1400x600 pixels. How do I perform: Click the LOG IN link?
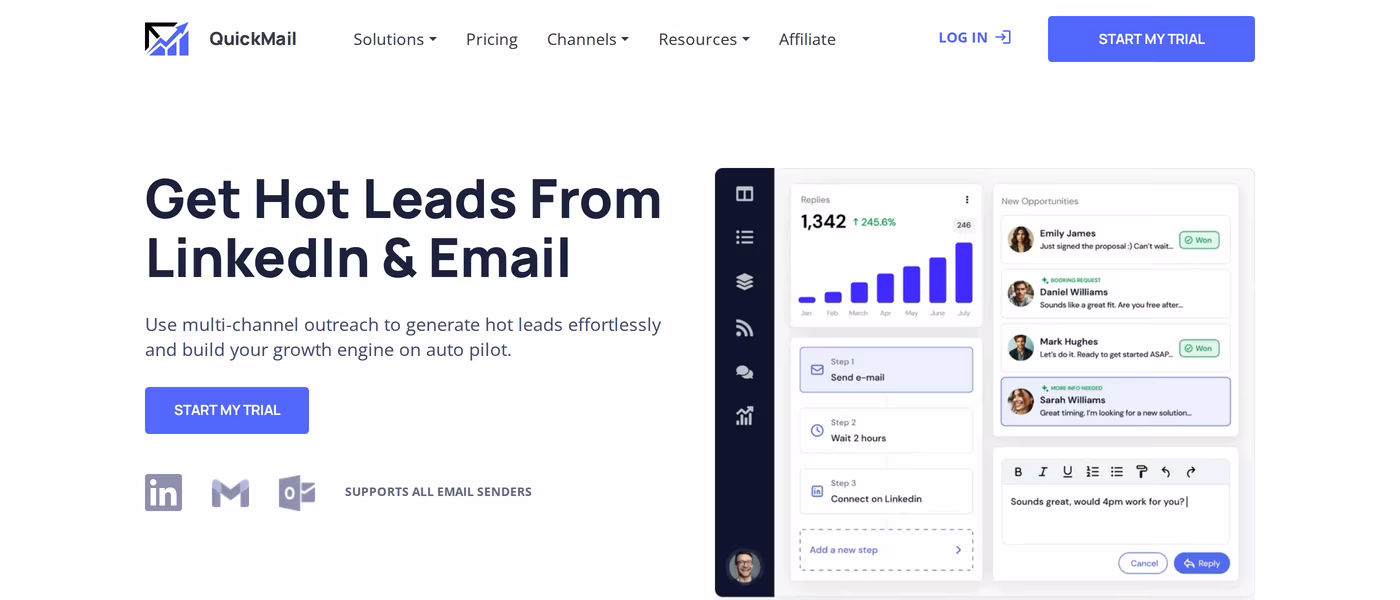(x=974, y=38)
